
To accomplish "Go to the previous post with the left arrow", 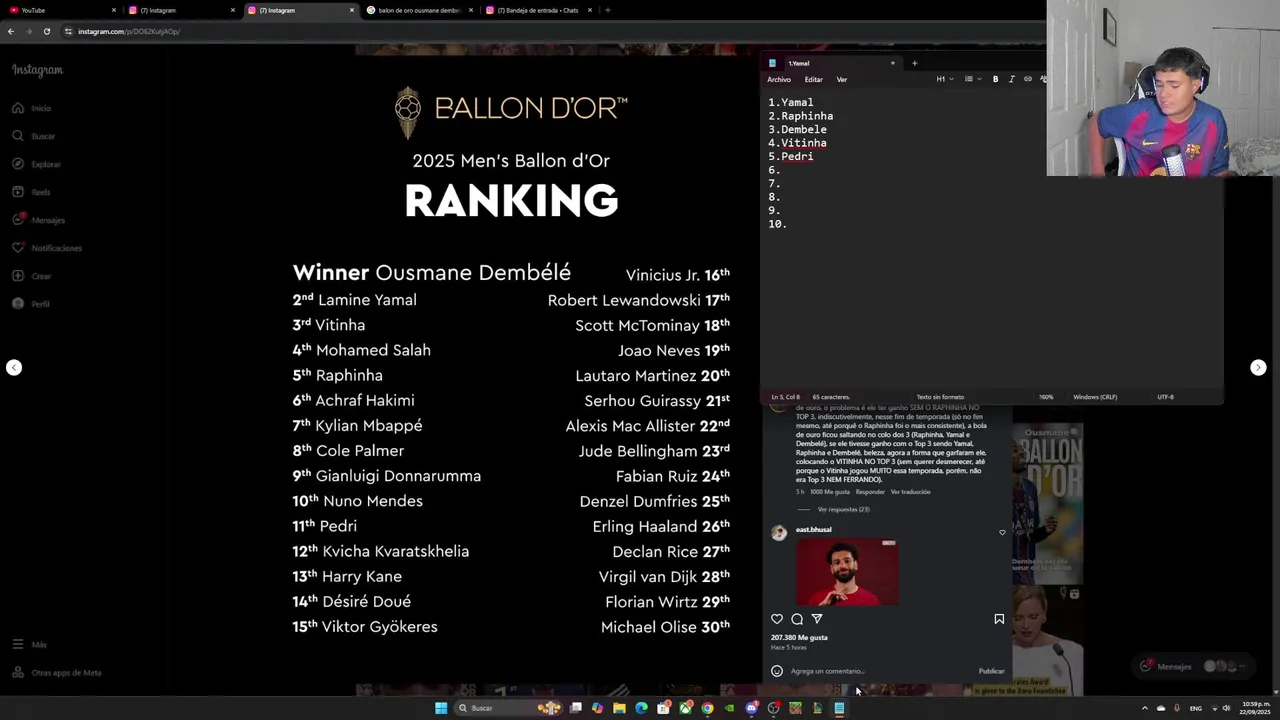I will coord(14,368).
